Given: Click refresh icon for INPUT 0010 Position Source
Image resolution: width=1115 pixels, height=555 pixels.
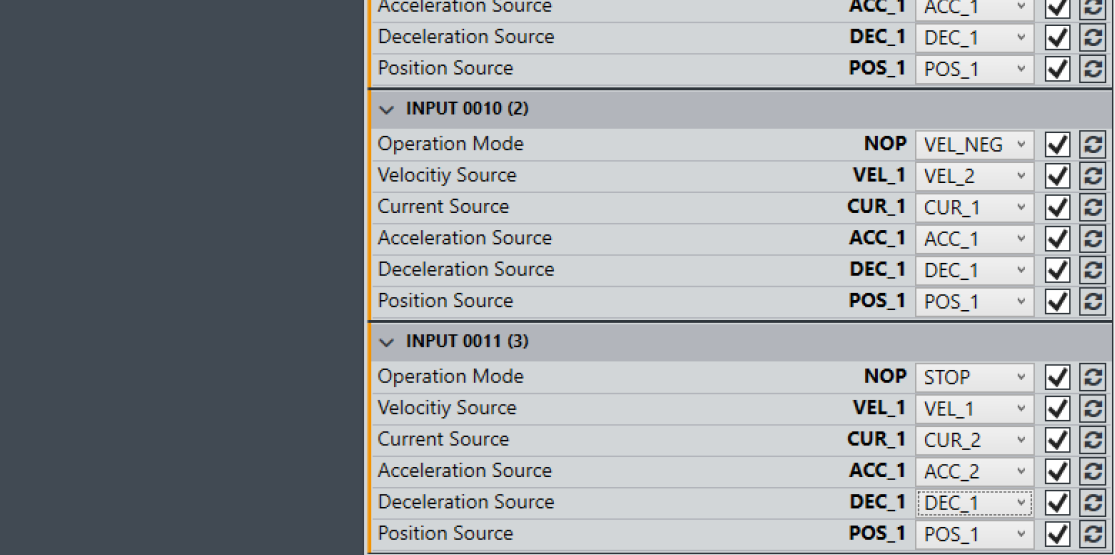Looking at the screenshot, I should (1092, 302).
